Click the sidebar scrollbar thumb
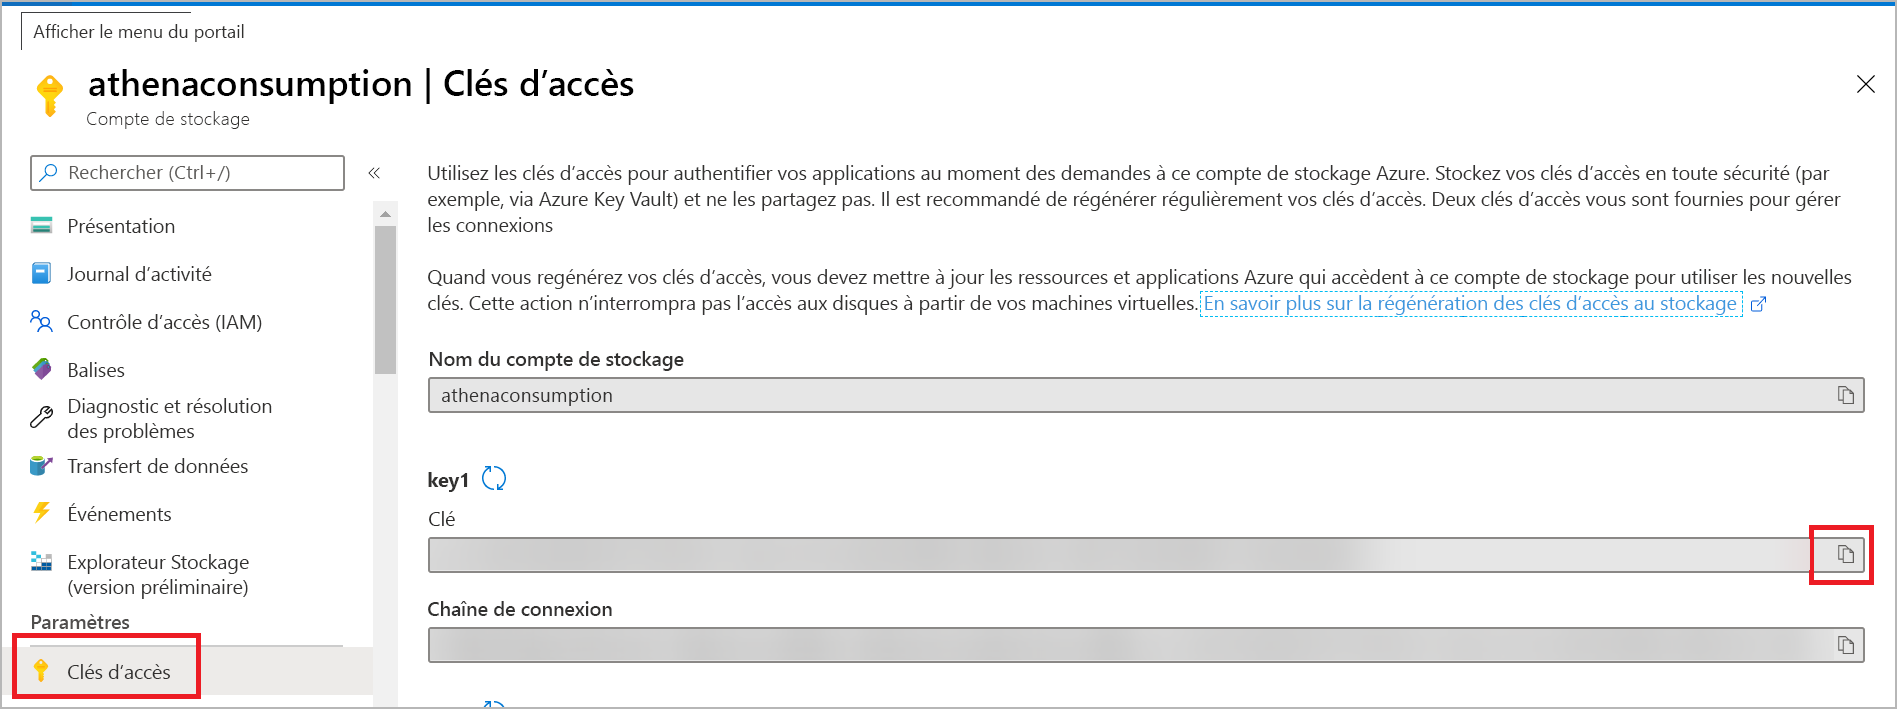This screenshot has height=709, width=1897. [x=385, y=300]
